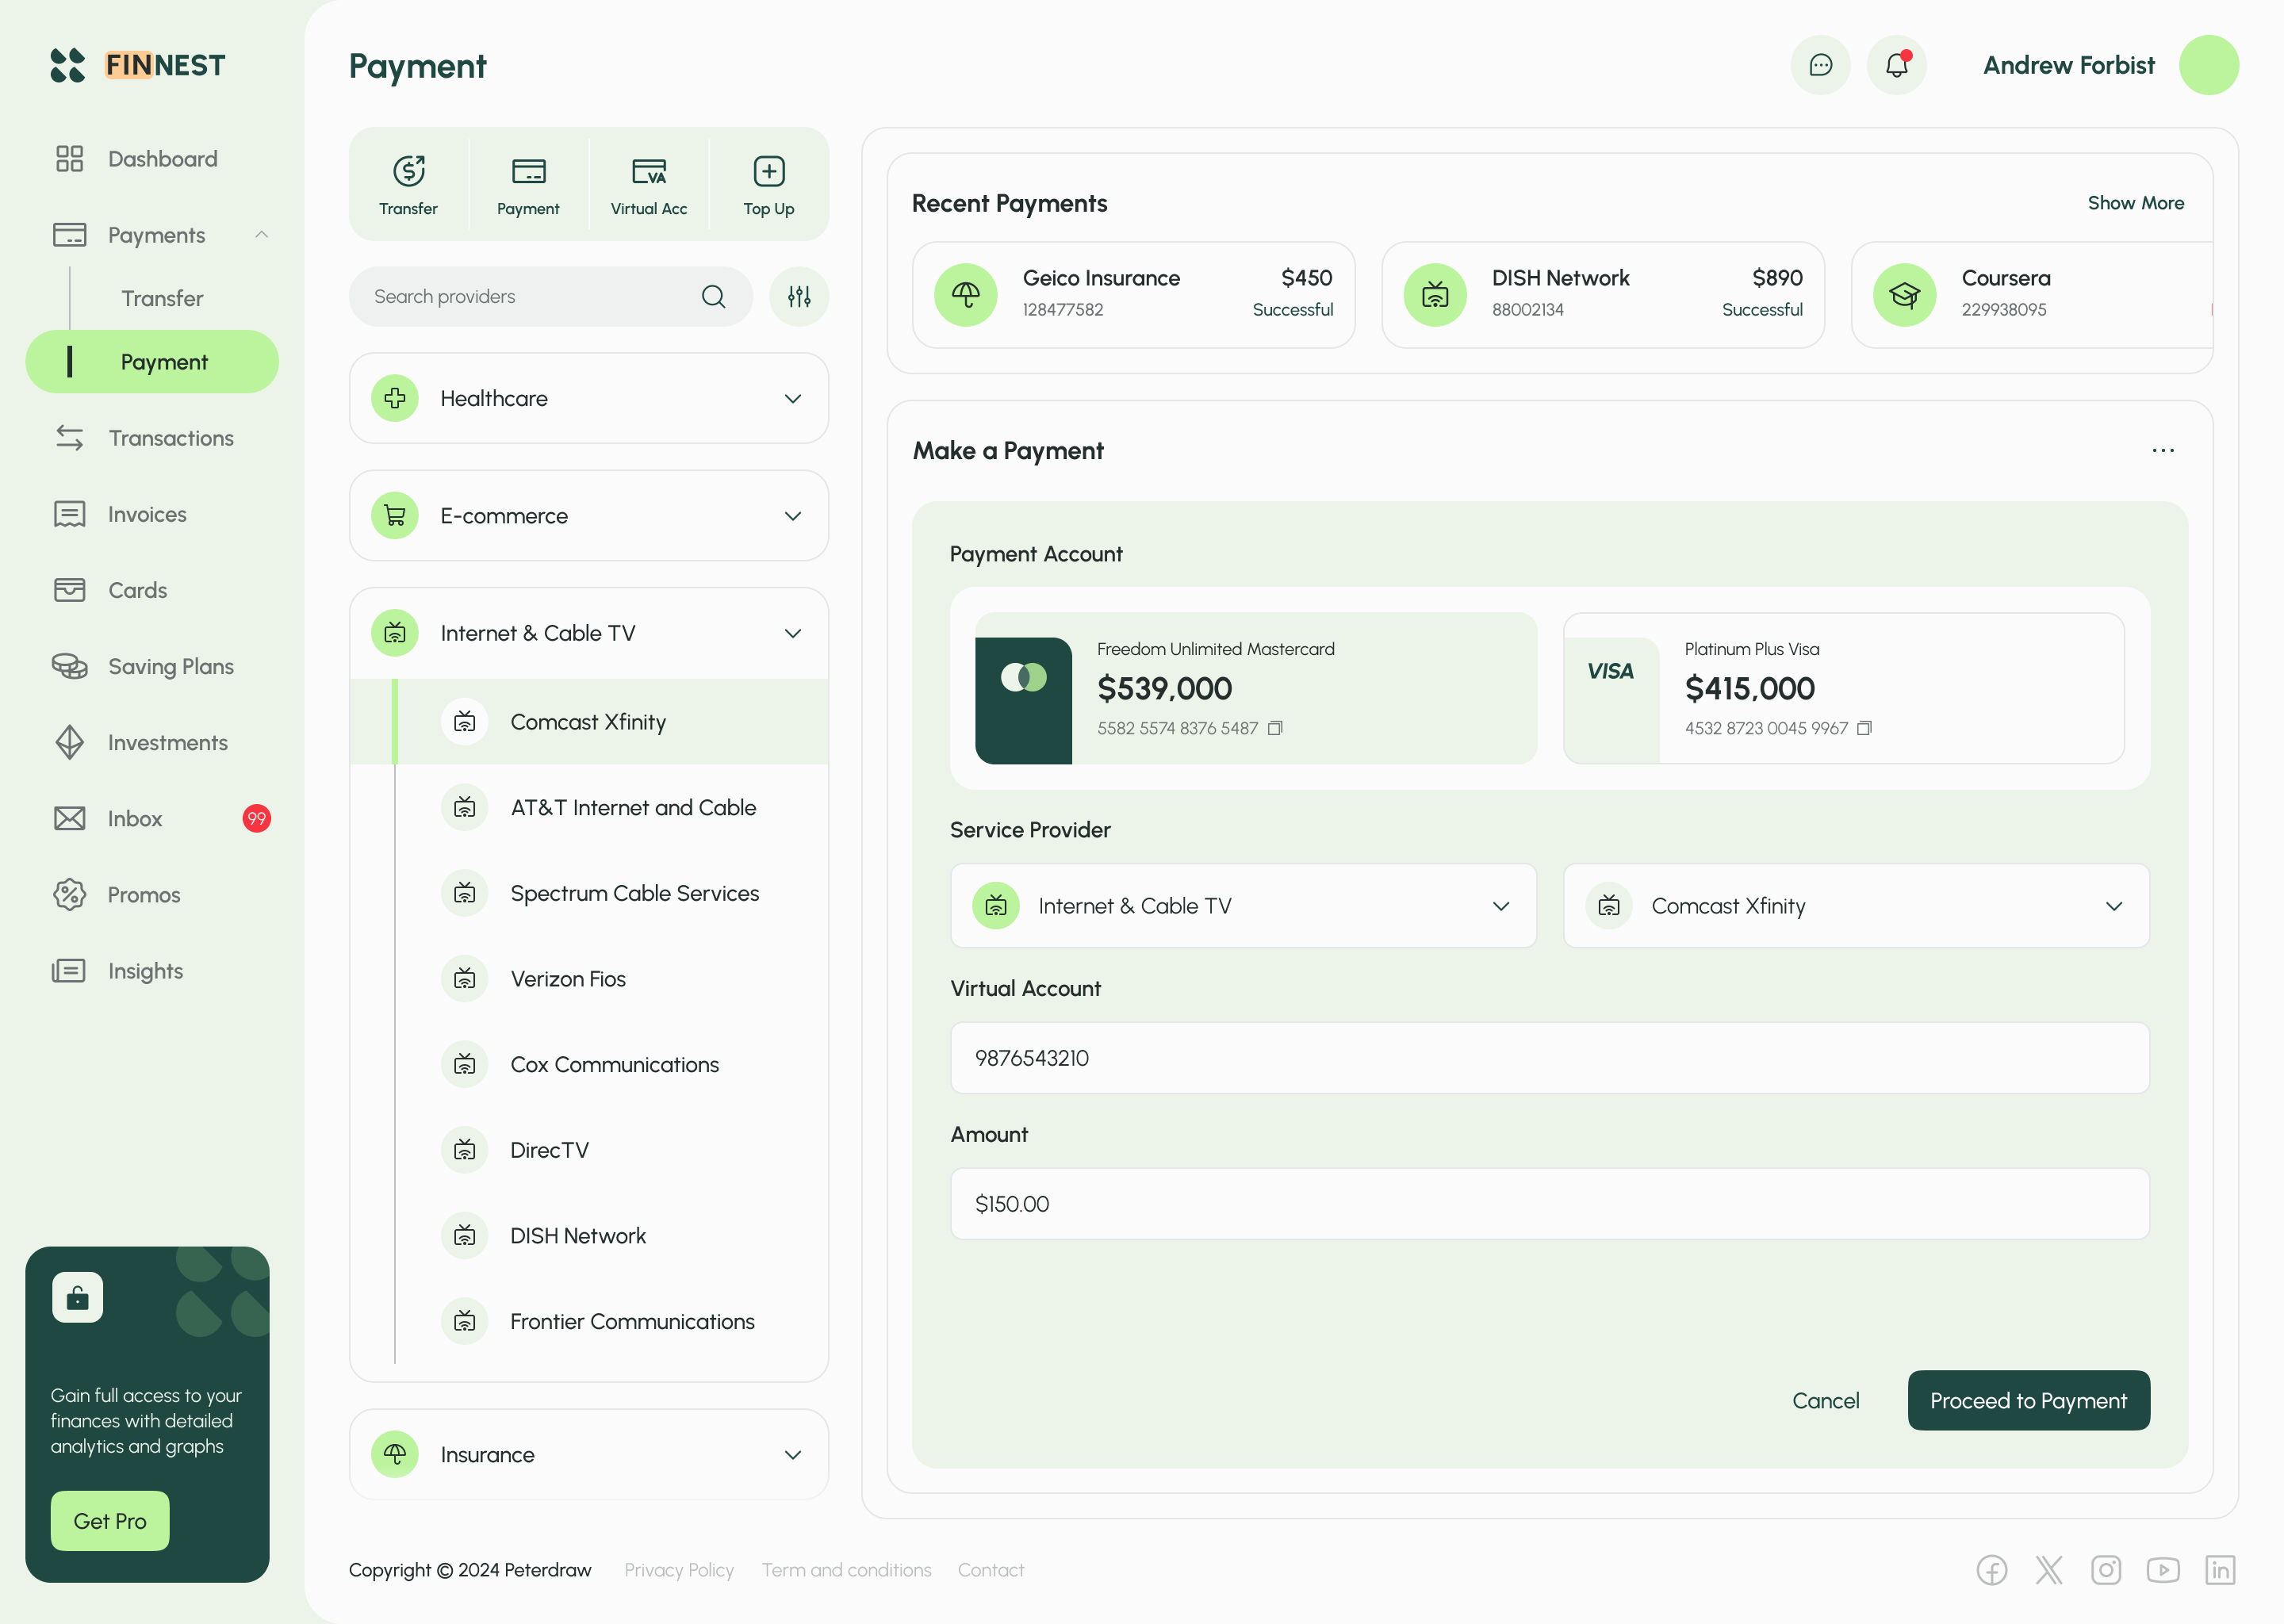Open the provider filter settings icon
This screenshot has width=2284, height=1624.
point(798,296)
